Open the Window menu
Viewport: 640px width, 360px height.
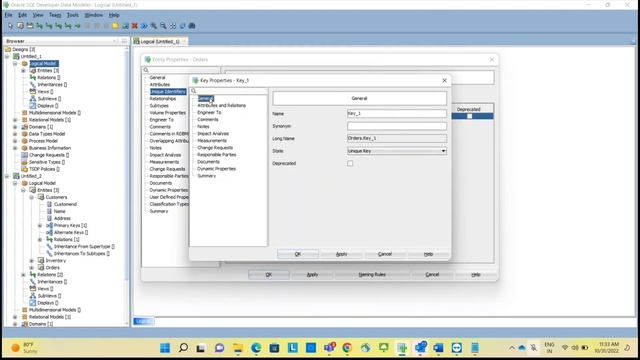(x=93, y=15)
